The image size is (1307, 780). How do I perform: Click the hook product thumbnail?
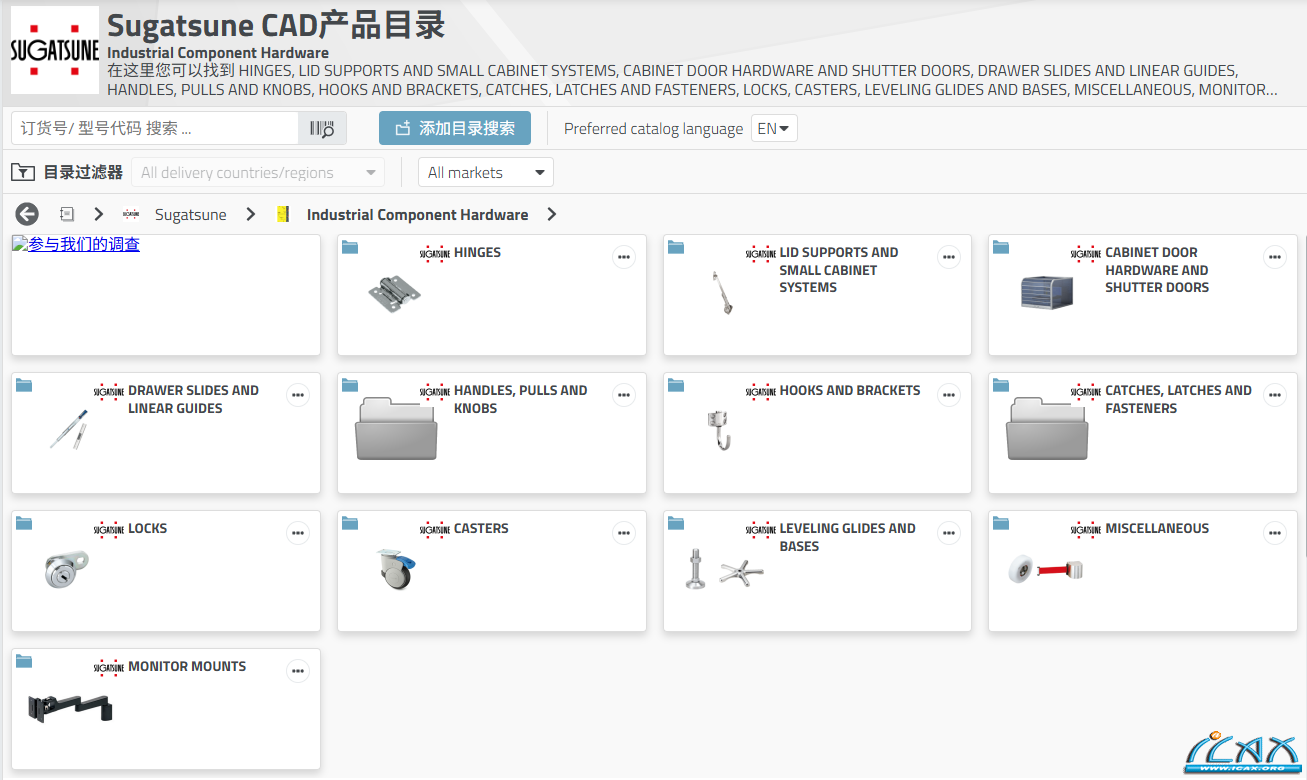point(719,430)
